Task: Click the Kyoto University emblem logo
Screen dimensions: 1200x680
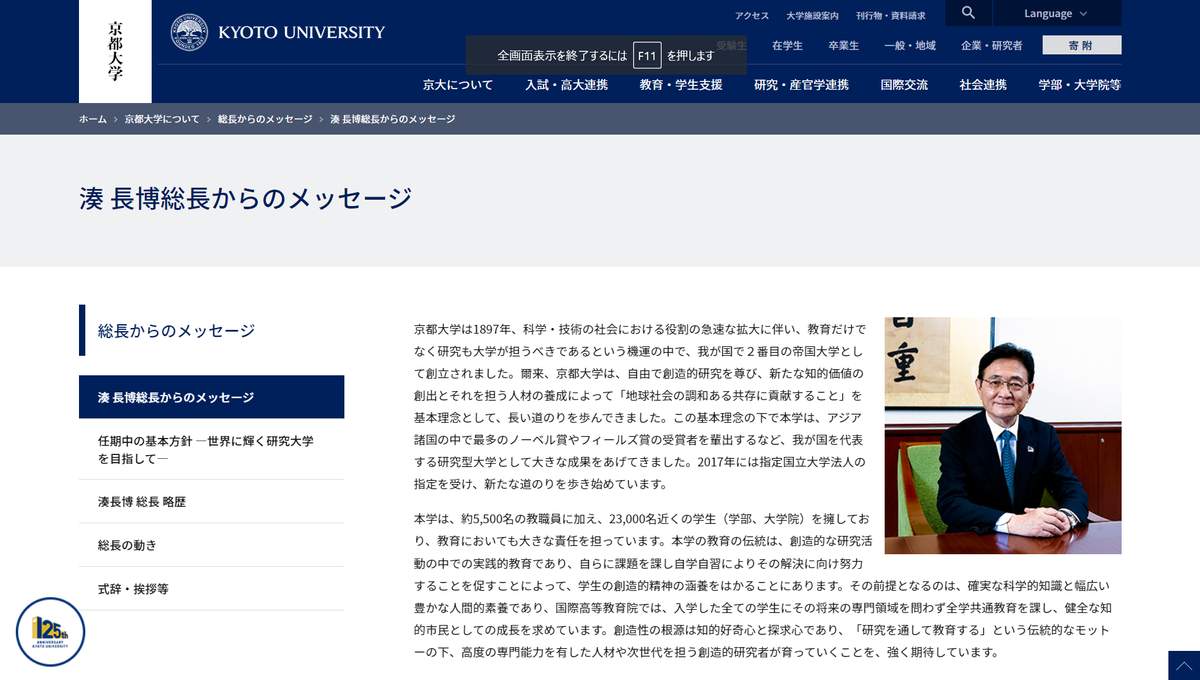Action: [x=189, y=32]
